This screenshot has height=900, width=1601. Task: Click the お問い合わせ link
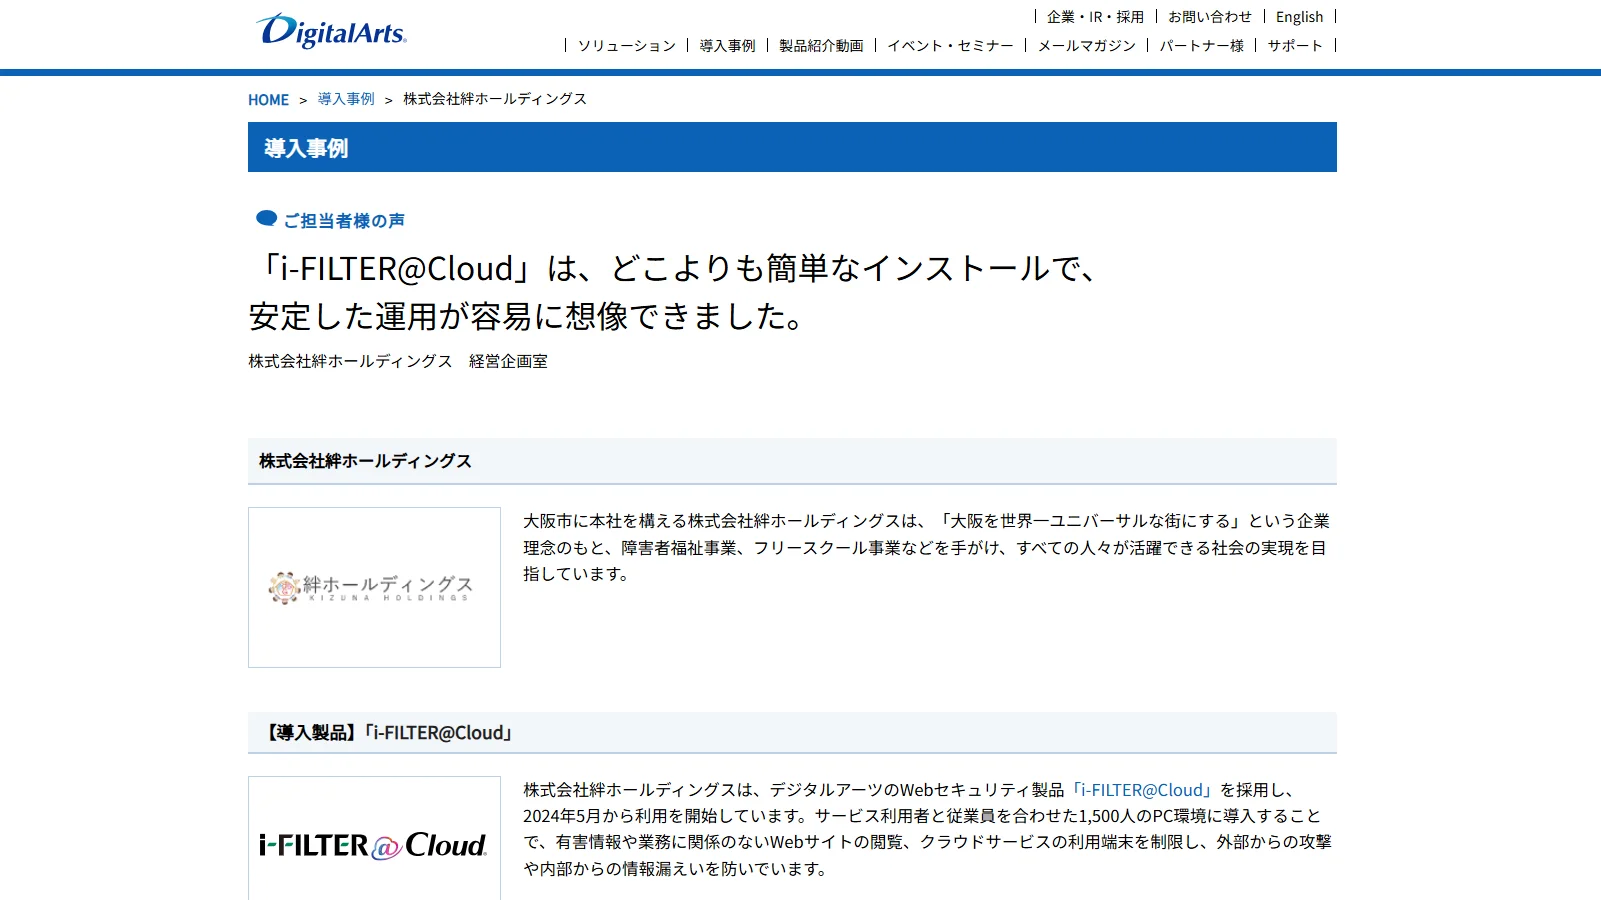point(1210,17)
